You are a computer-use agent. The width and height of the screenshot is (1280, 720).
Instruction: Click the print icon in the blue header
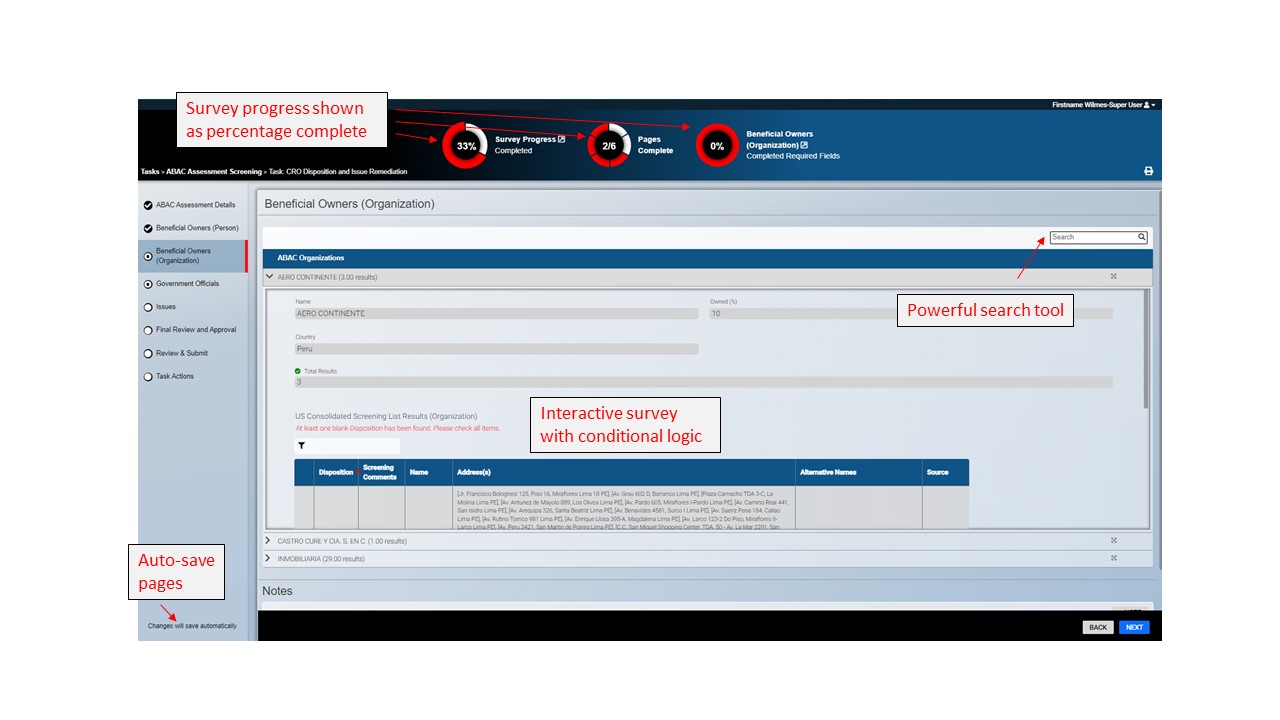[1148, 170]
